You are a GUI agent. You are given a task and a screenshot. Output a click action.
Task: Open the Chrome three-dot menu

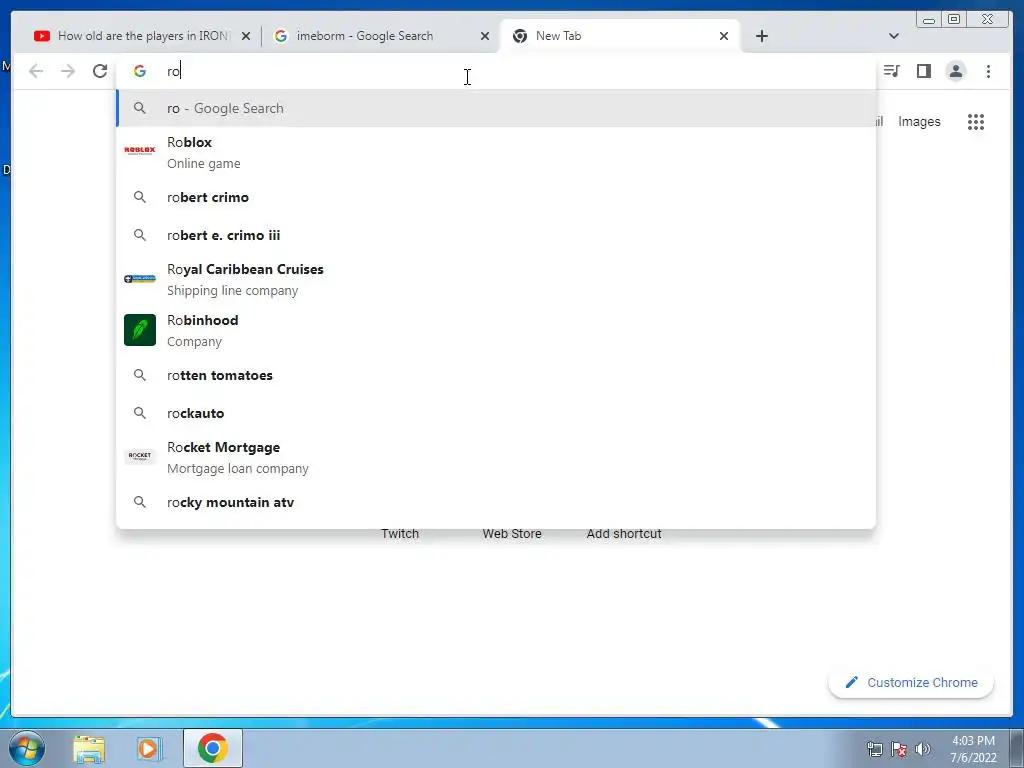coord(988,71)
